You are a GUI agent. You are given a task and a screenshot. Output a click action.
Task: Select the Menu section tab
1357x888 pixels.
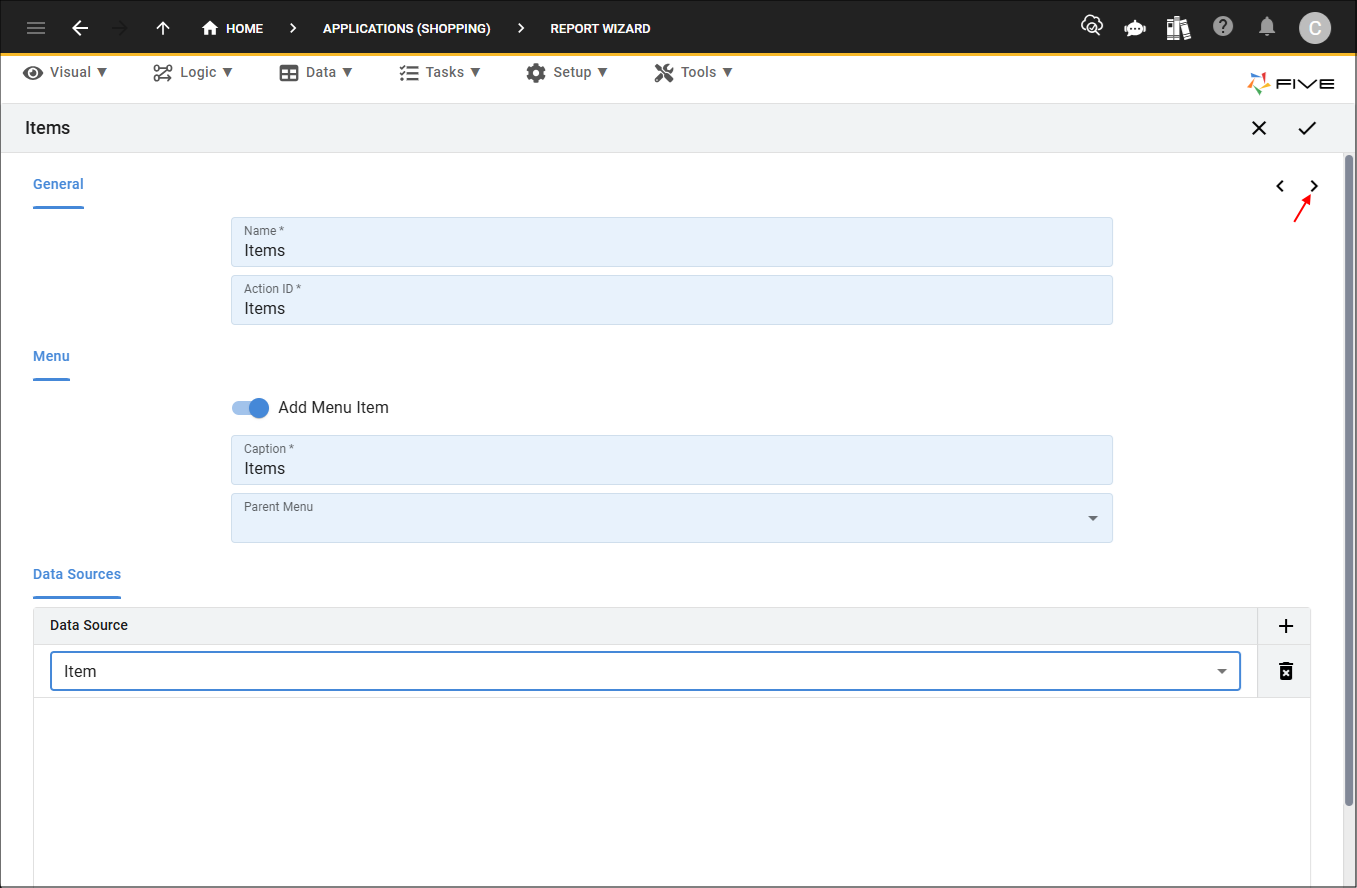click(51, 357)
